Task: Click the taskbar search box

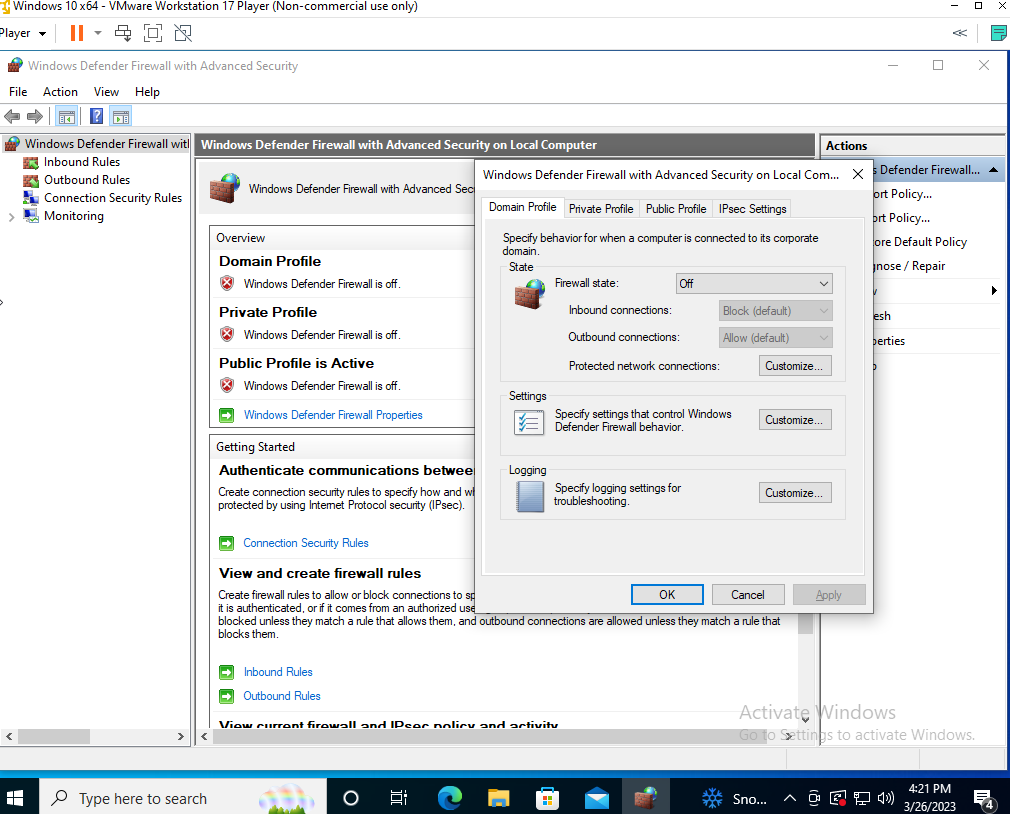Action: pos(183,799)
